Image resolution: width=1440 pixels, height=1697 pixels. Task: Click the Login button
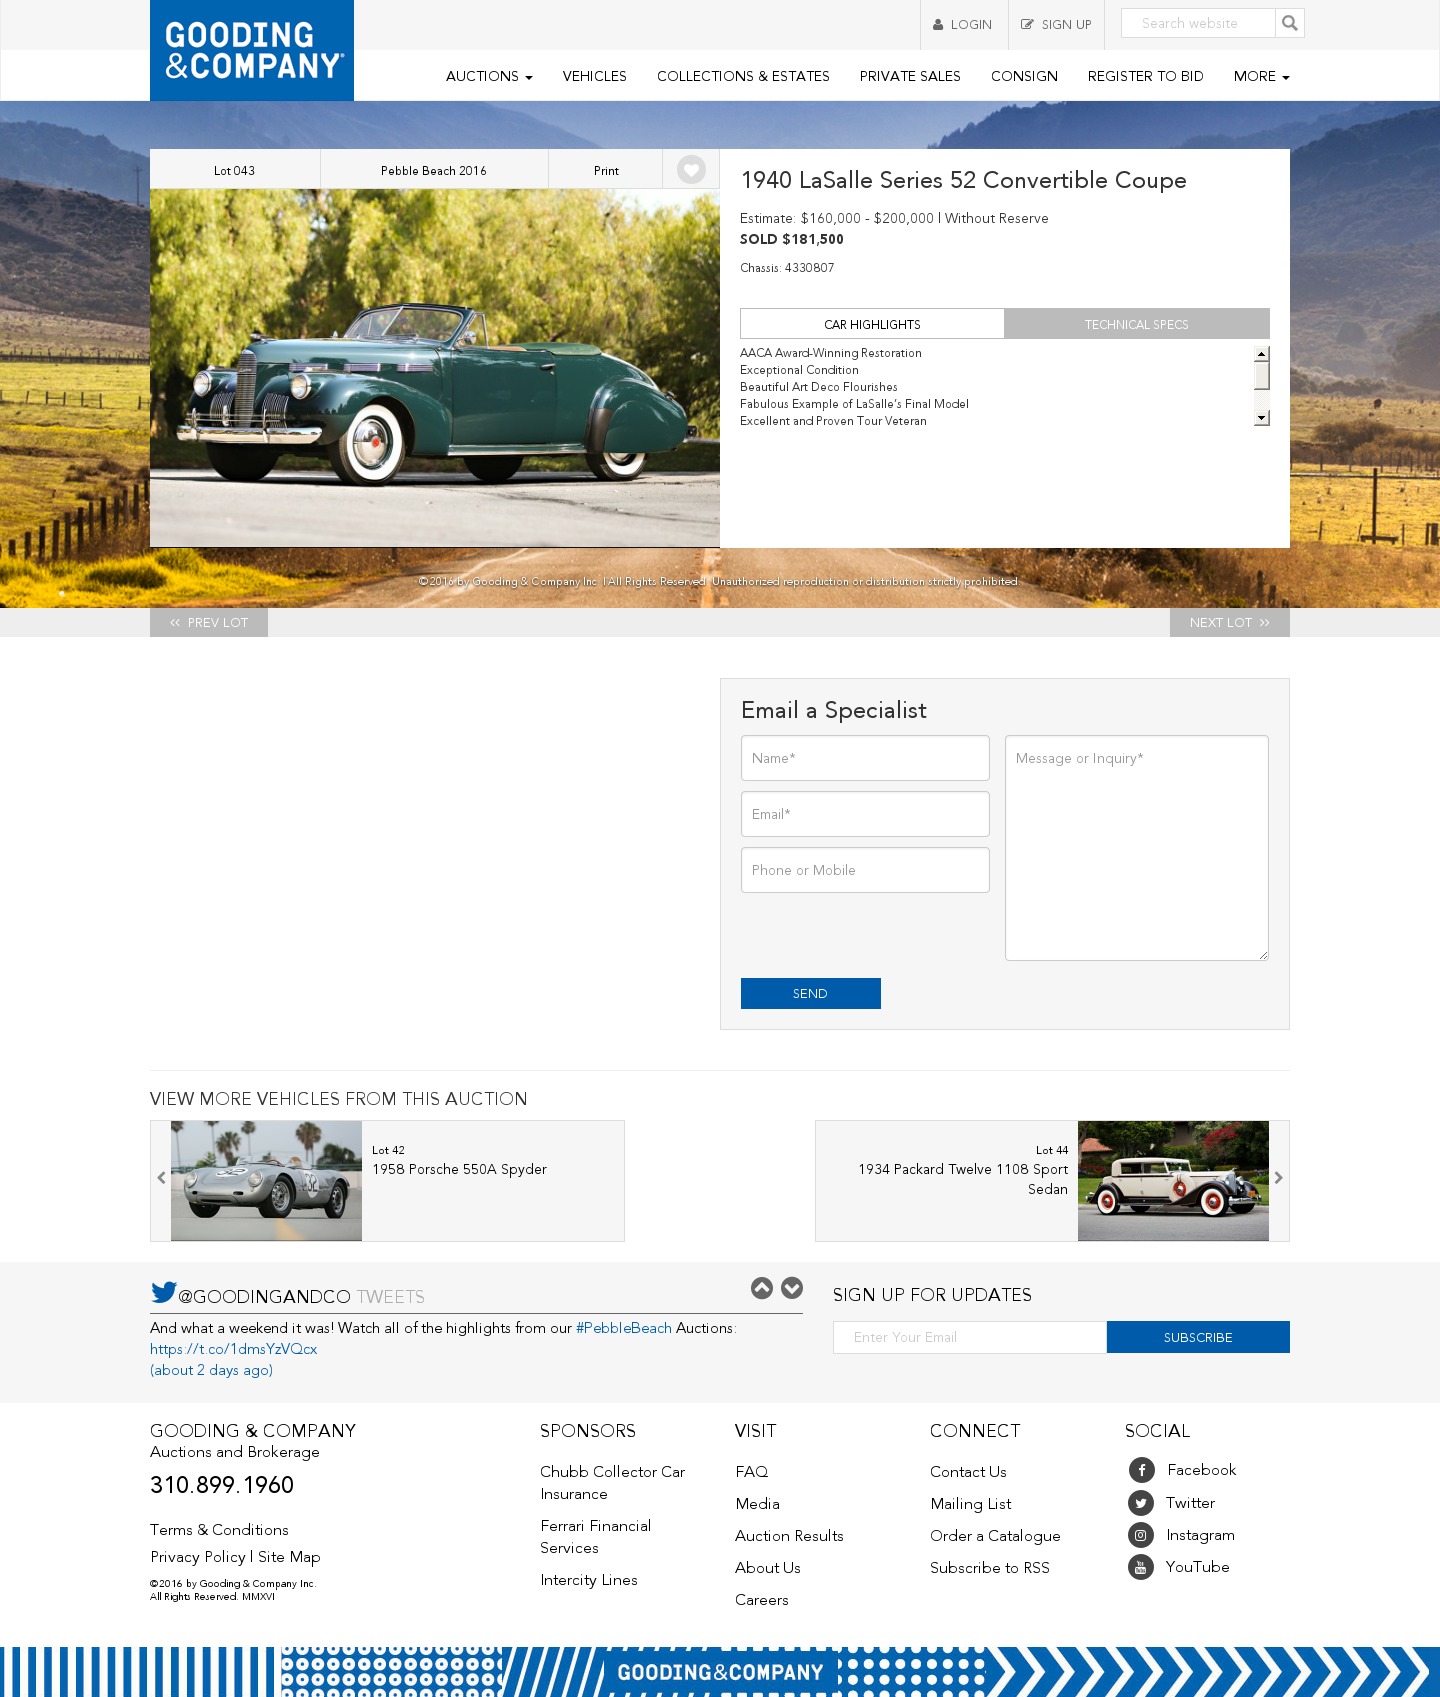tap(964, 25)
